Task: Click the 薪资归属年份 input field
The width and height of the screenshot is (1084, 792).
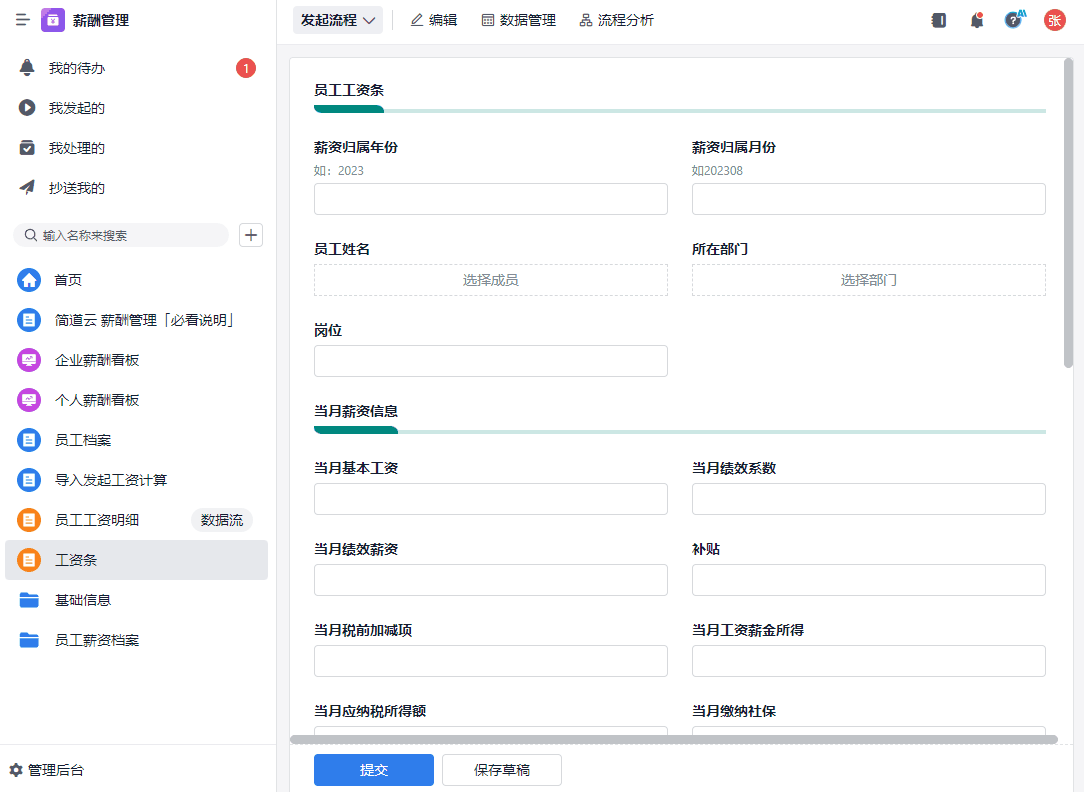Action: 490,199
